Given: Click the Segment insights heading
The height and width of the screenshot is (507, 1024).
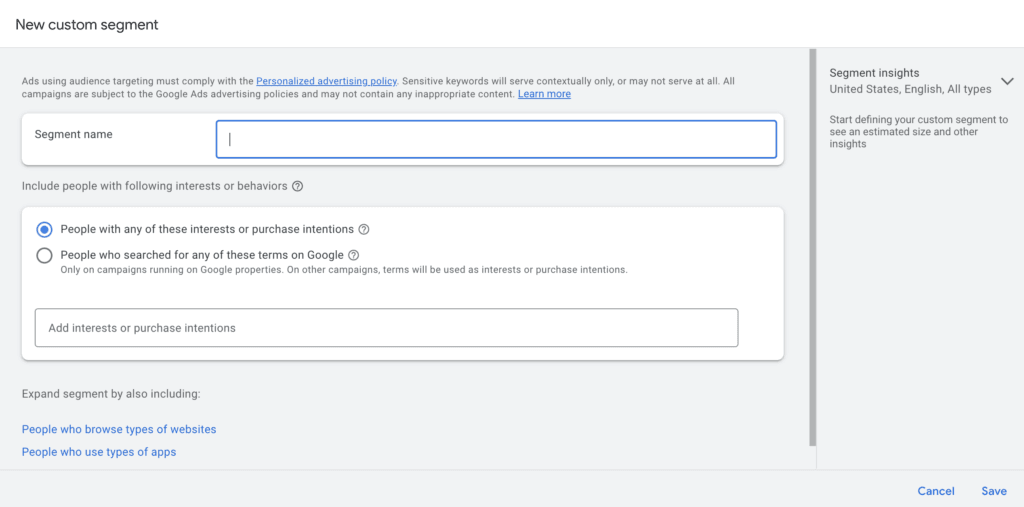Looking at the screenshot, I should tap(874, 73).
